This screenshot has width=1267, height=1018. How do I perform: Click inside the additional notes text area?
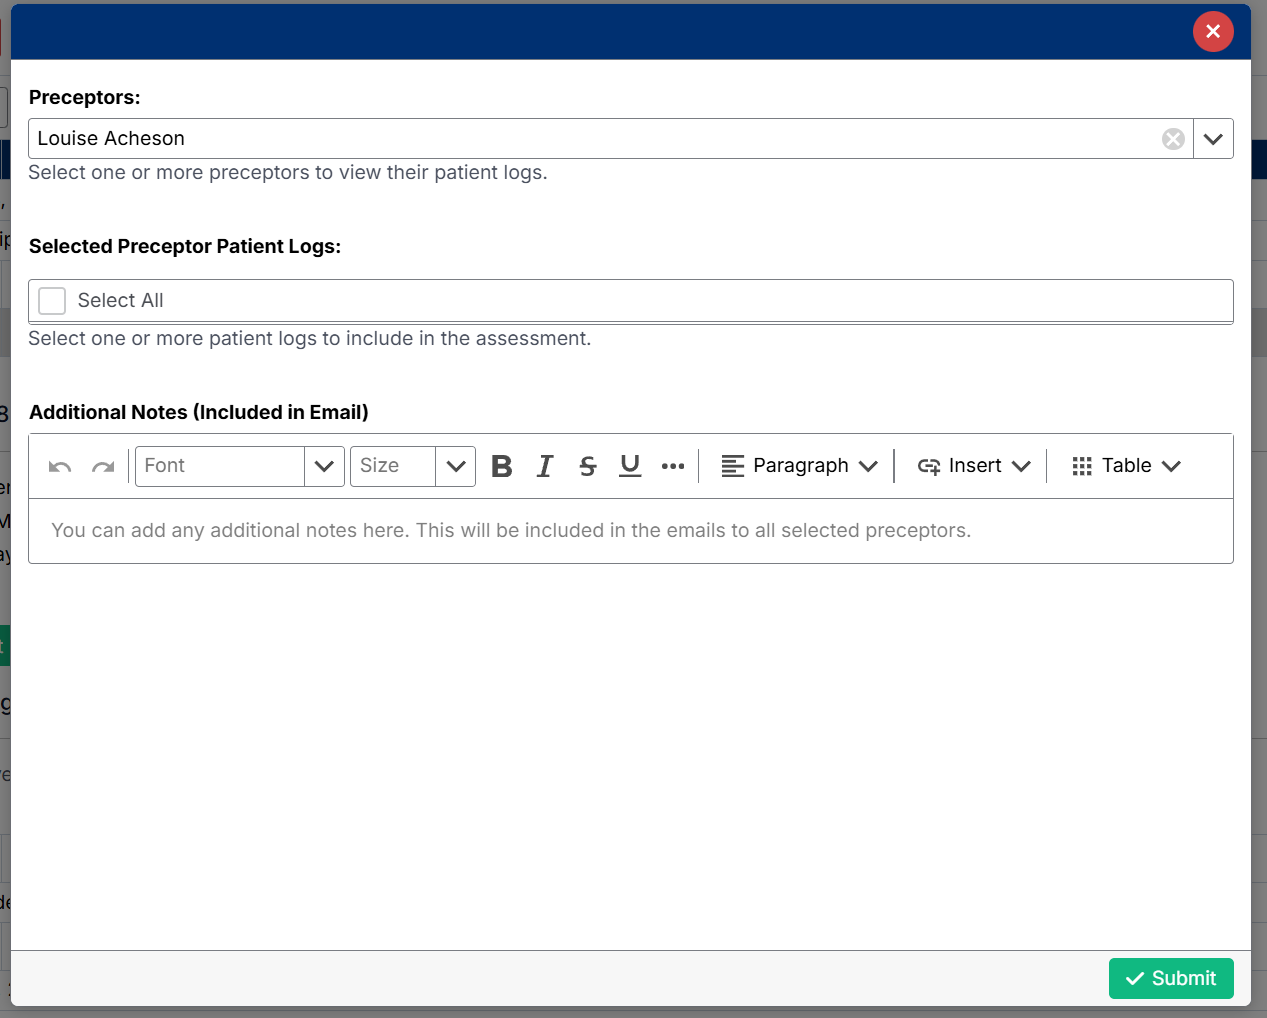pyautogui.click(x=631, y=531)
